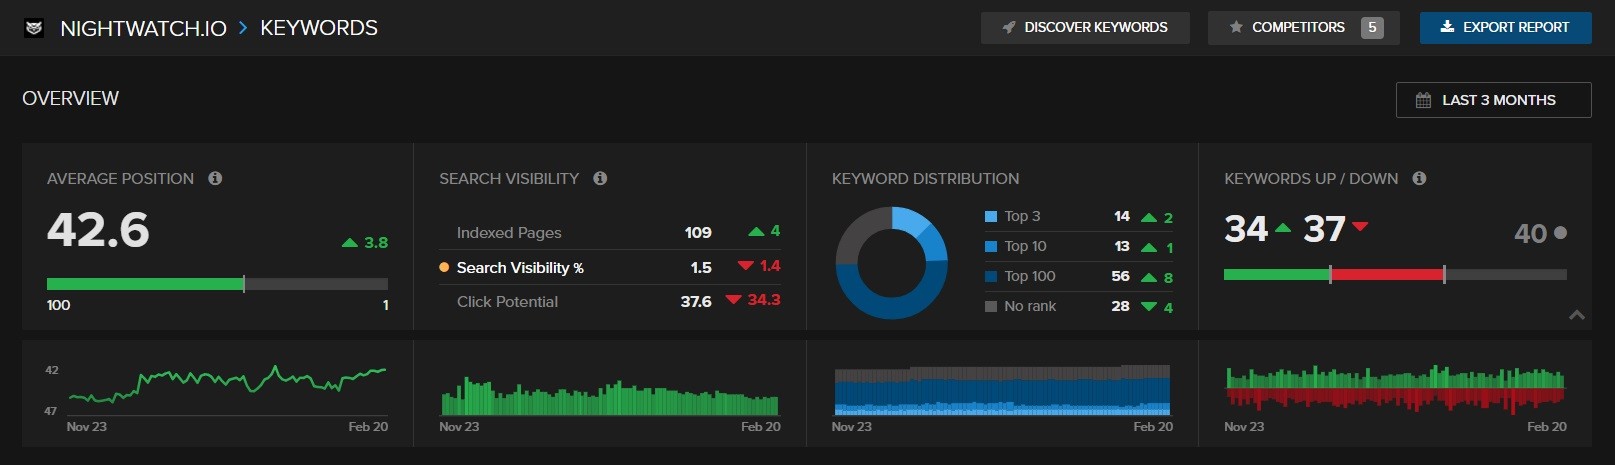Collapse the overview panel with chevron

[x=1577, y=315]
